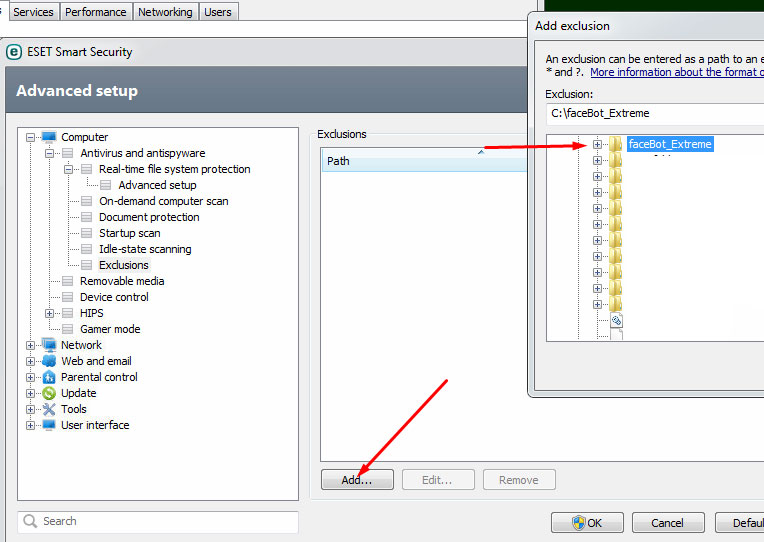Click the page icon beside Startup scan
Image resolution: width=764 pixels, height=542 pixels.
(x=86, y=233)
